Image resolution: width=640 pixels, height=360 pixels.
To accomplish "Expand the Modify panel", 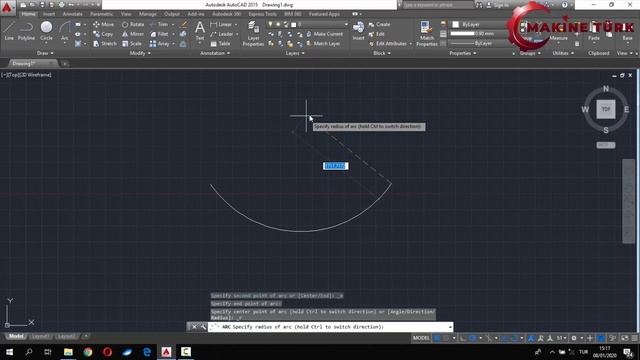I will [140, 53].
